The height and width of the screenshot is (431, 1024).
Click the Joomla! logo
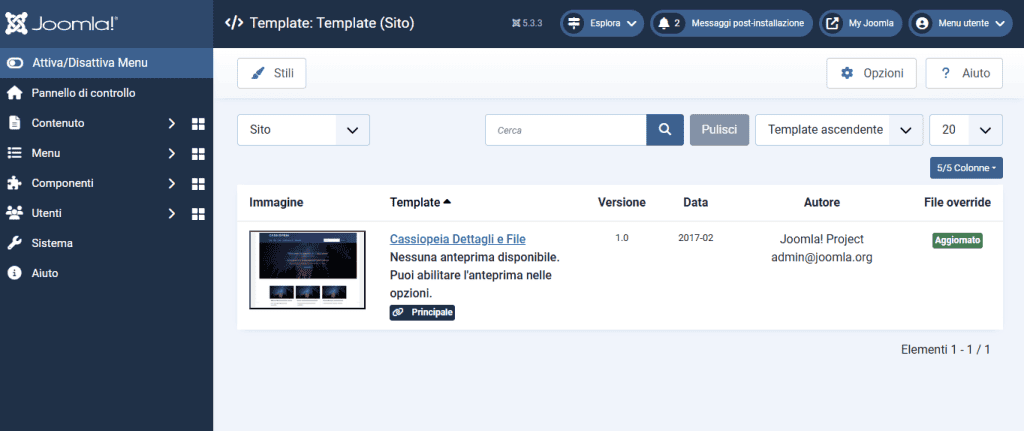coord(62,24)
